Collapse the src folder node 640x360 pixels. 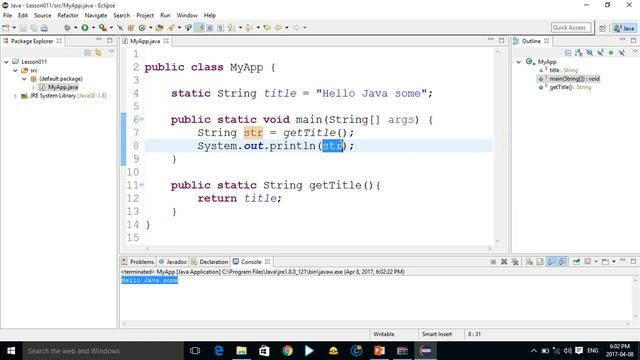point(15,70)
